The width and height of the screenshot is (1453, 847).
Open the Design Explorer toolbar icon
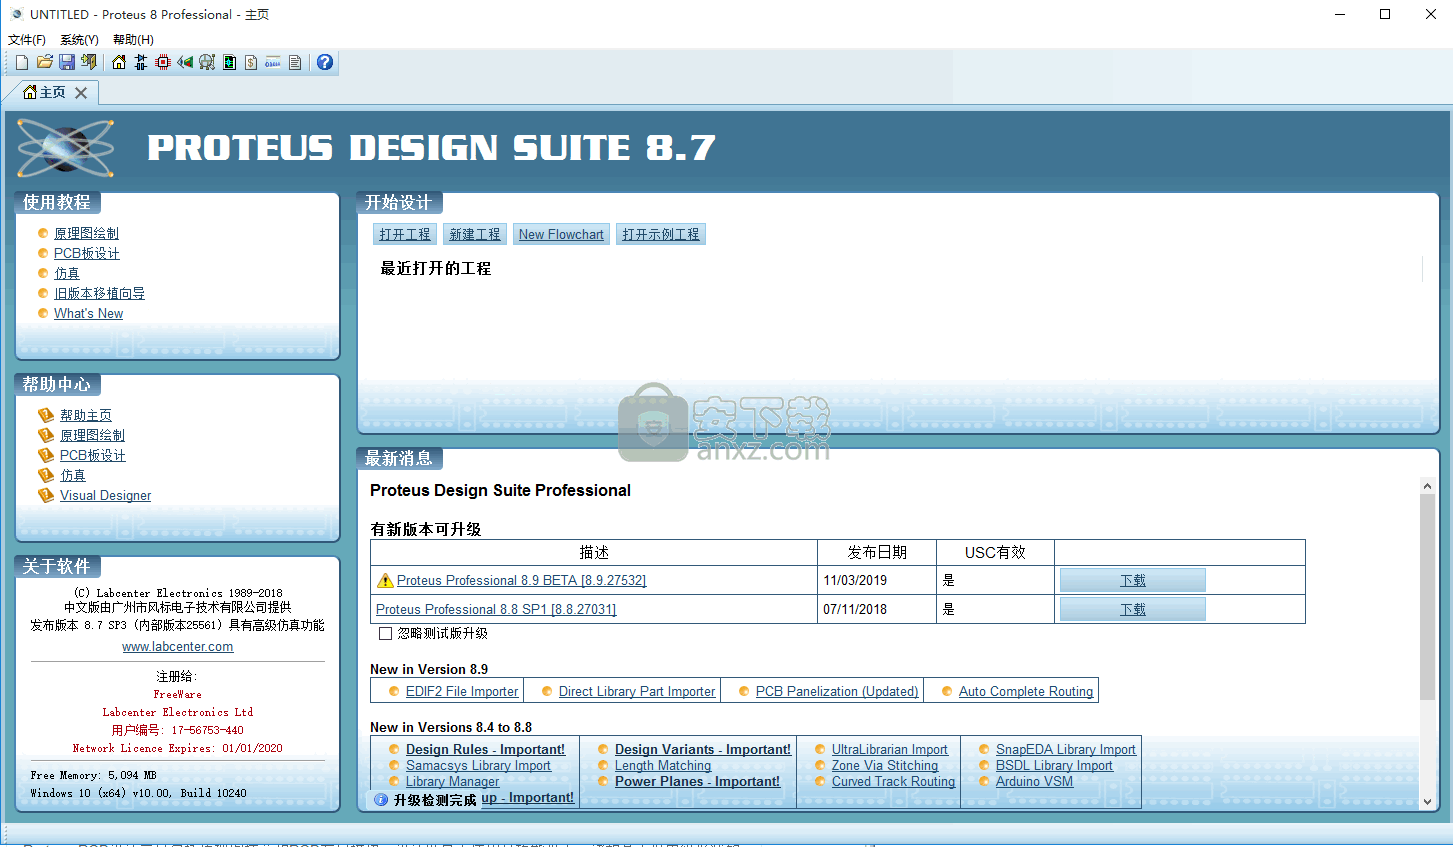(x=229, y=62)
